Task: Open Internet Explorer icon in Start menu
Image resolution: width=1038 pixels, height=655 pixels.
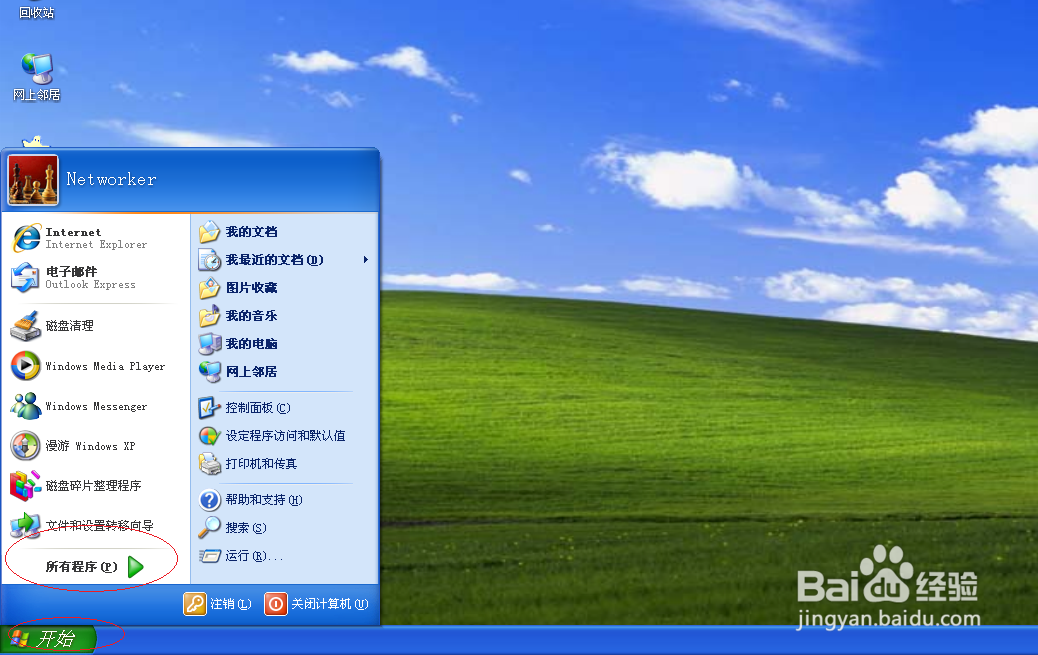Action: click(26, 238)
